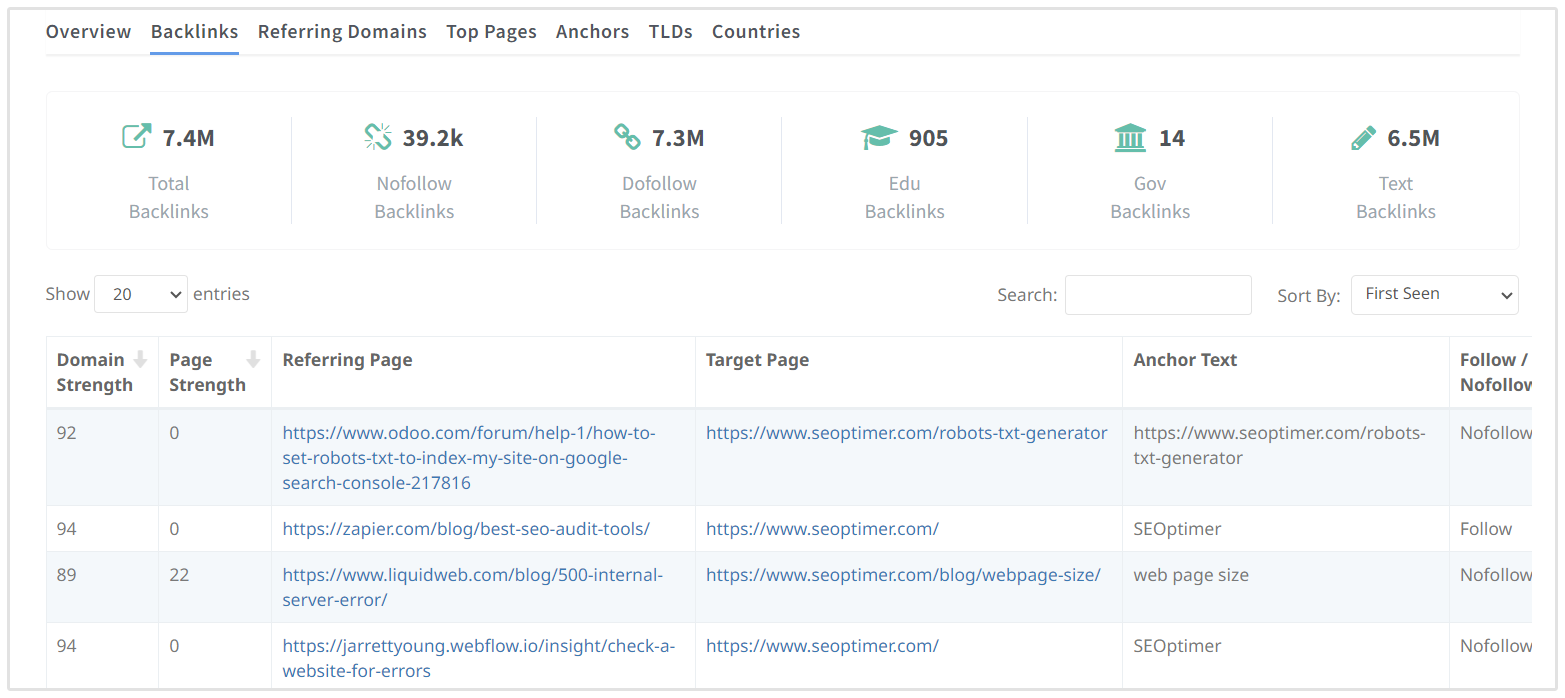The width and height of the screenshot is (1565, 698).
Task: Click the Text Backlinks pencil icon
Action: point(1363,137)
